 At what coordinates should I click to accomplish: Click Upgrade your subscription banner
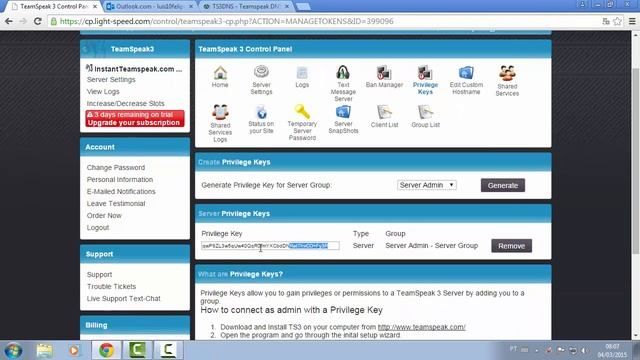[x=135, y=119]
